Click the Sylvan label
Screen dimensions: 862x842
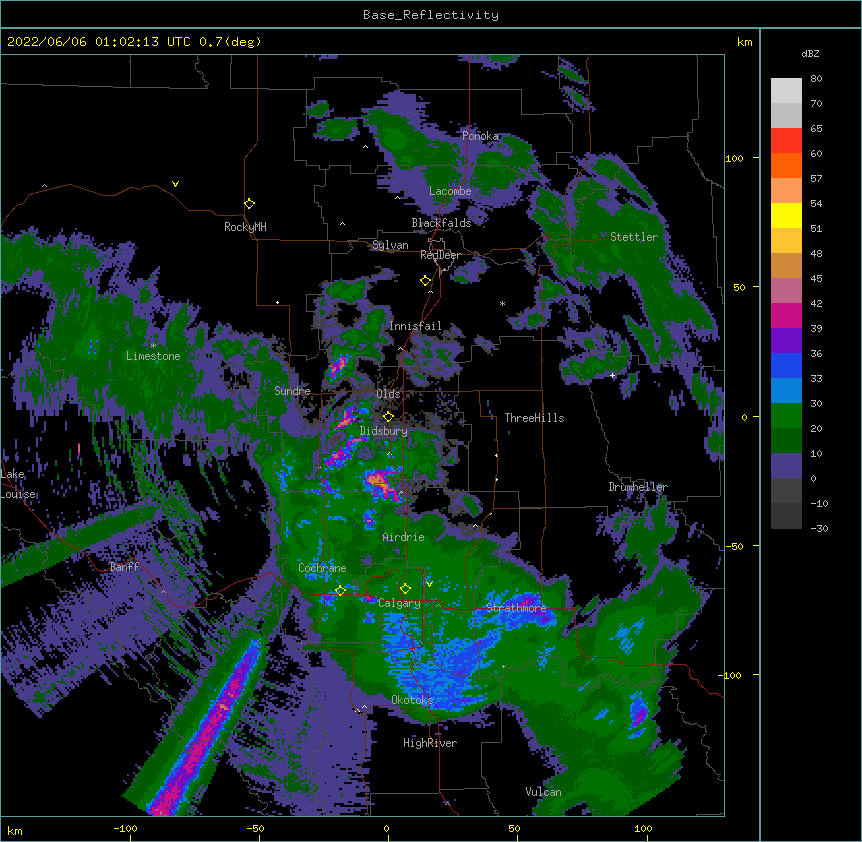point(390,245)
